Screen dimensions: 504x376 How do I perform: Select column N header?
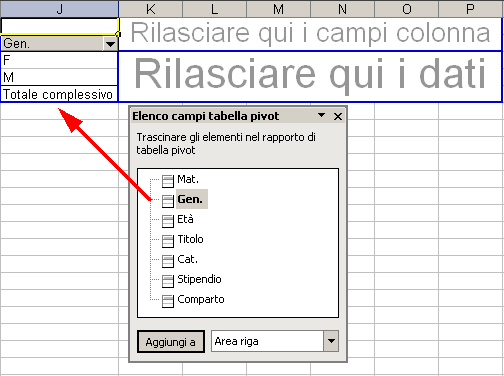point(342,9)
